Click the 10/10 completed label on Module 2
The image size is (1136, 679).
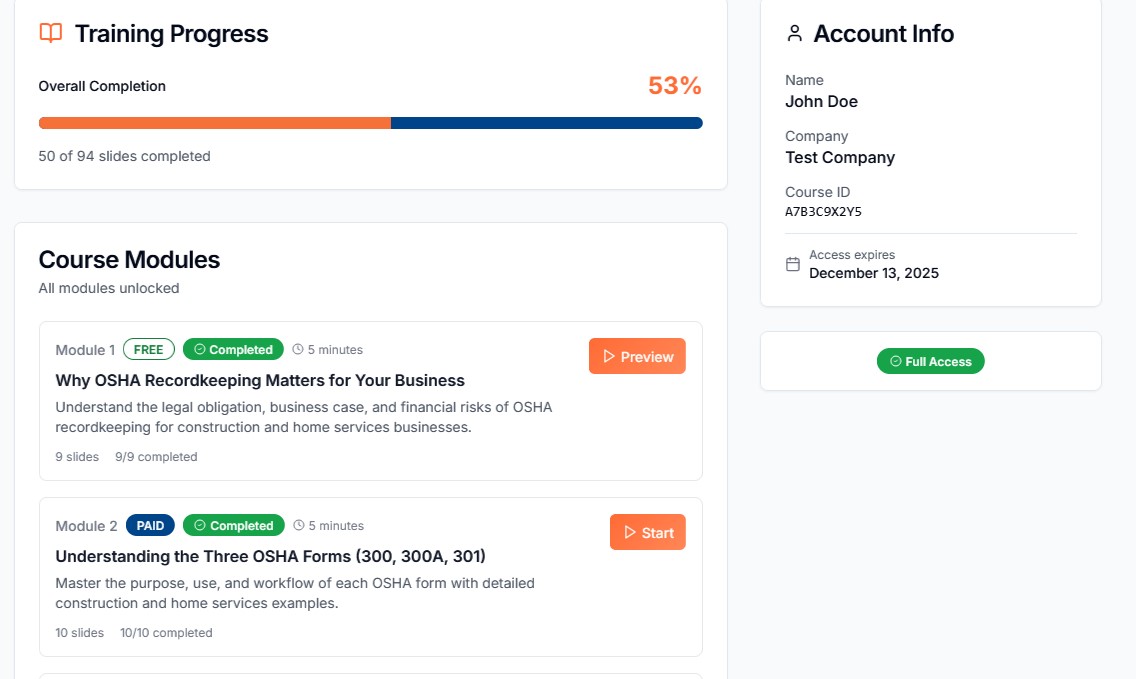pyautogui.click(x=166, y=632)
